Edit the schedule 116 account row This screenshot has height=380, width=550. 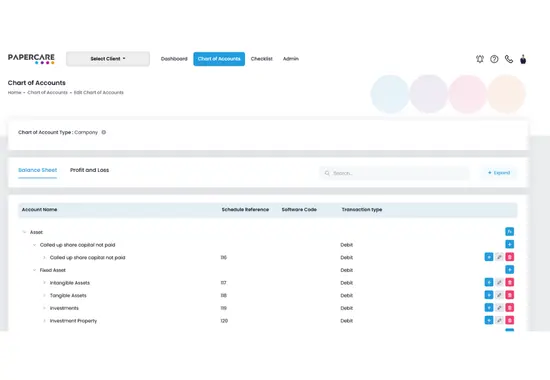(499, 257)
